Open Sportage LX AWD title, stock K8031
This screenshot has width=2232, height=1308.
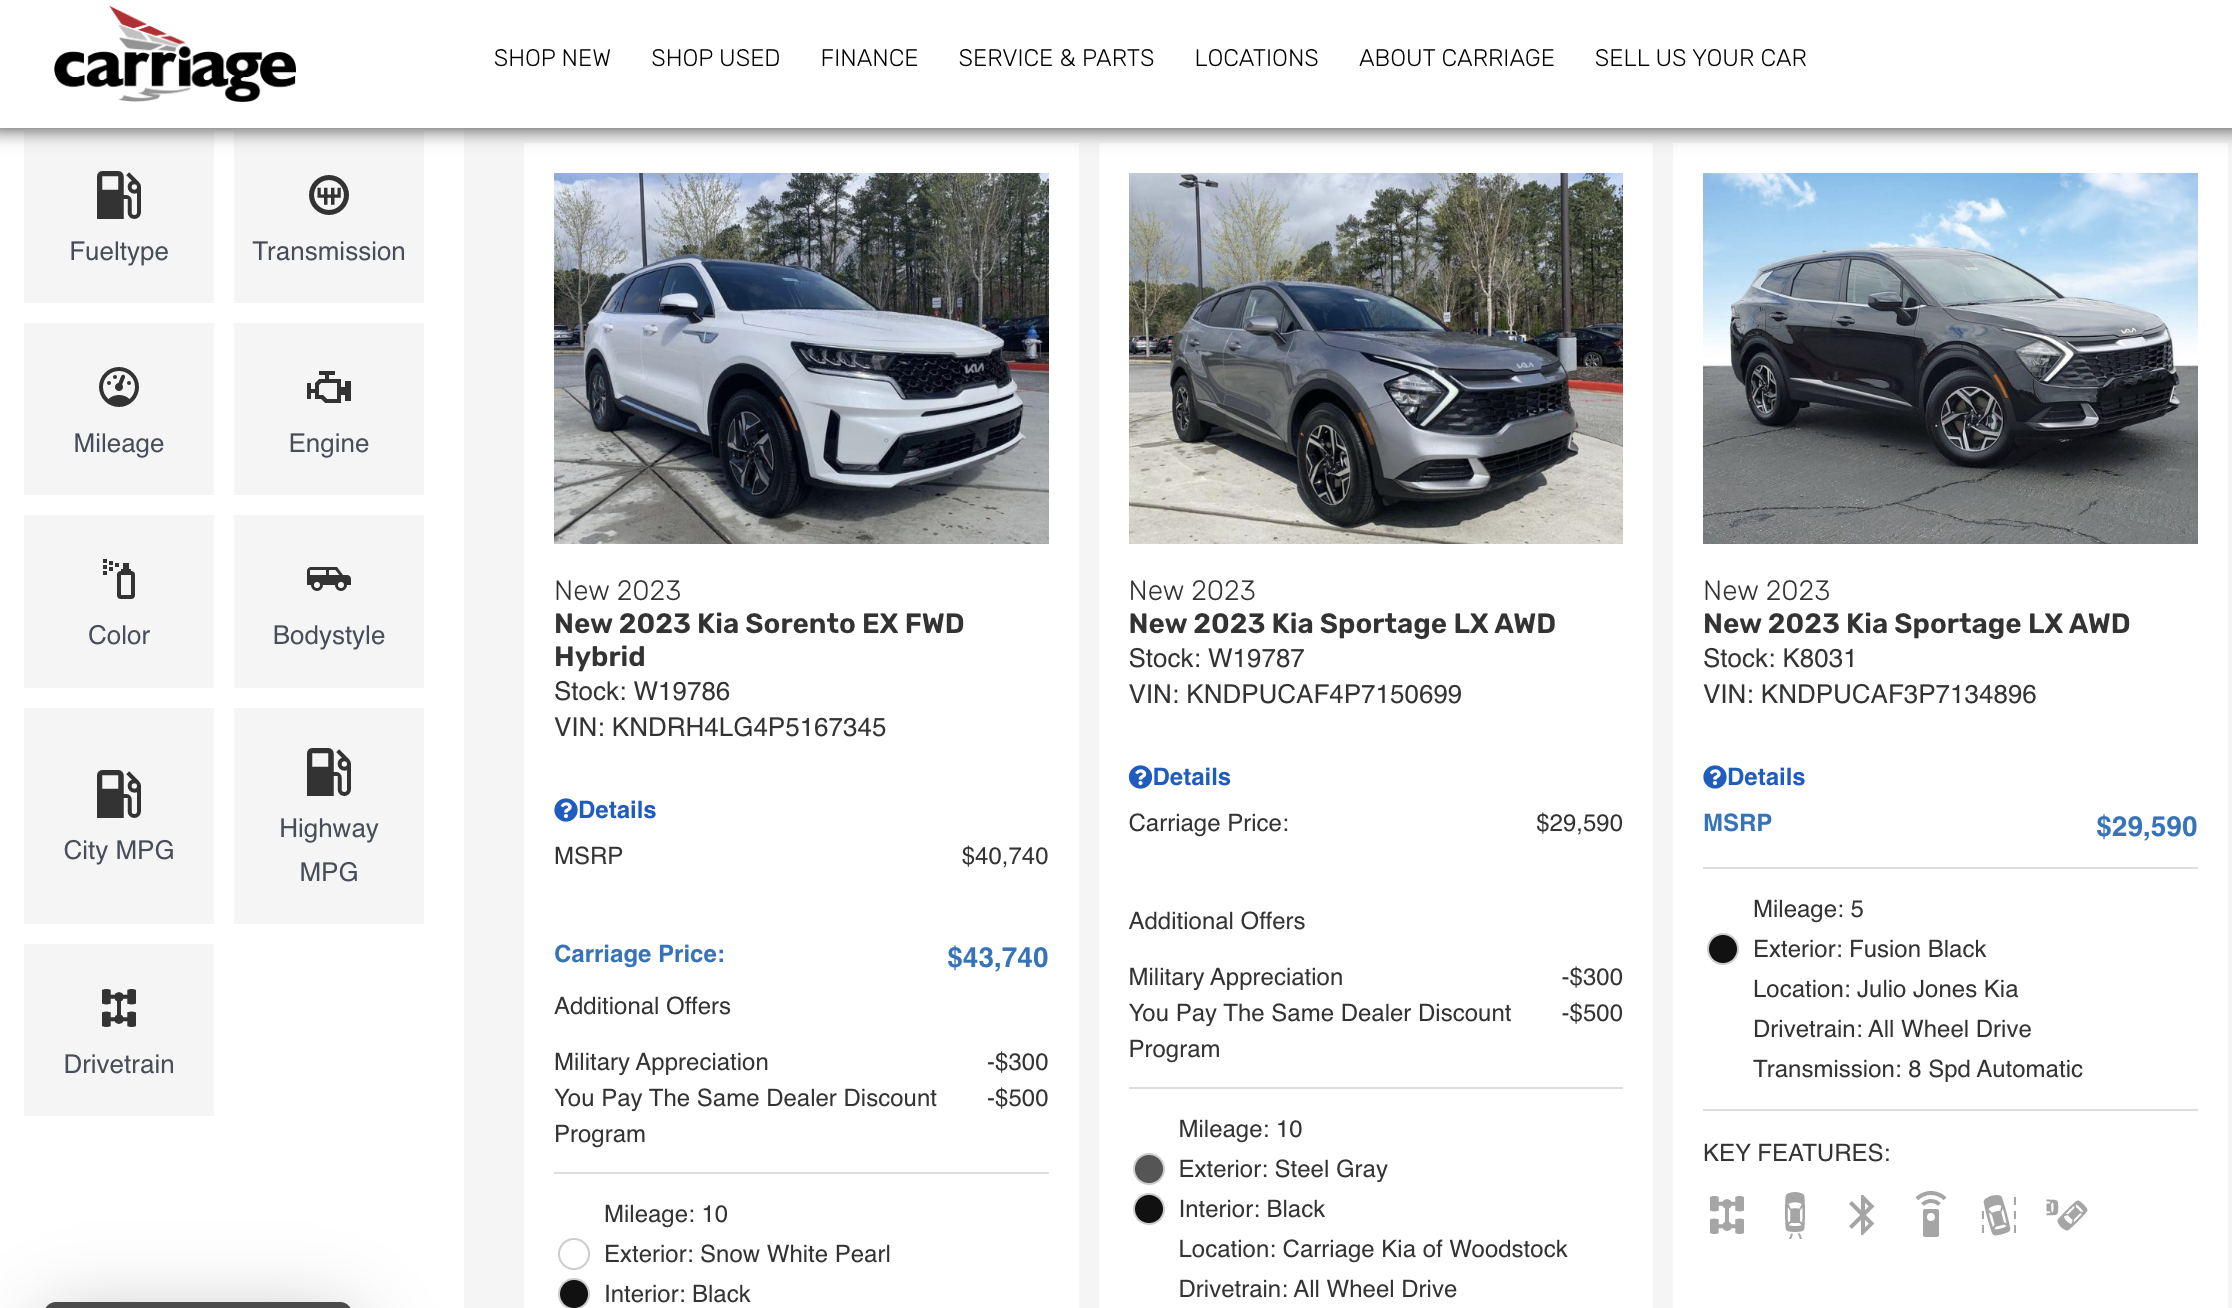[x=1916, y=623]
